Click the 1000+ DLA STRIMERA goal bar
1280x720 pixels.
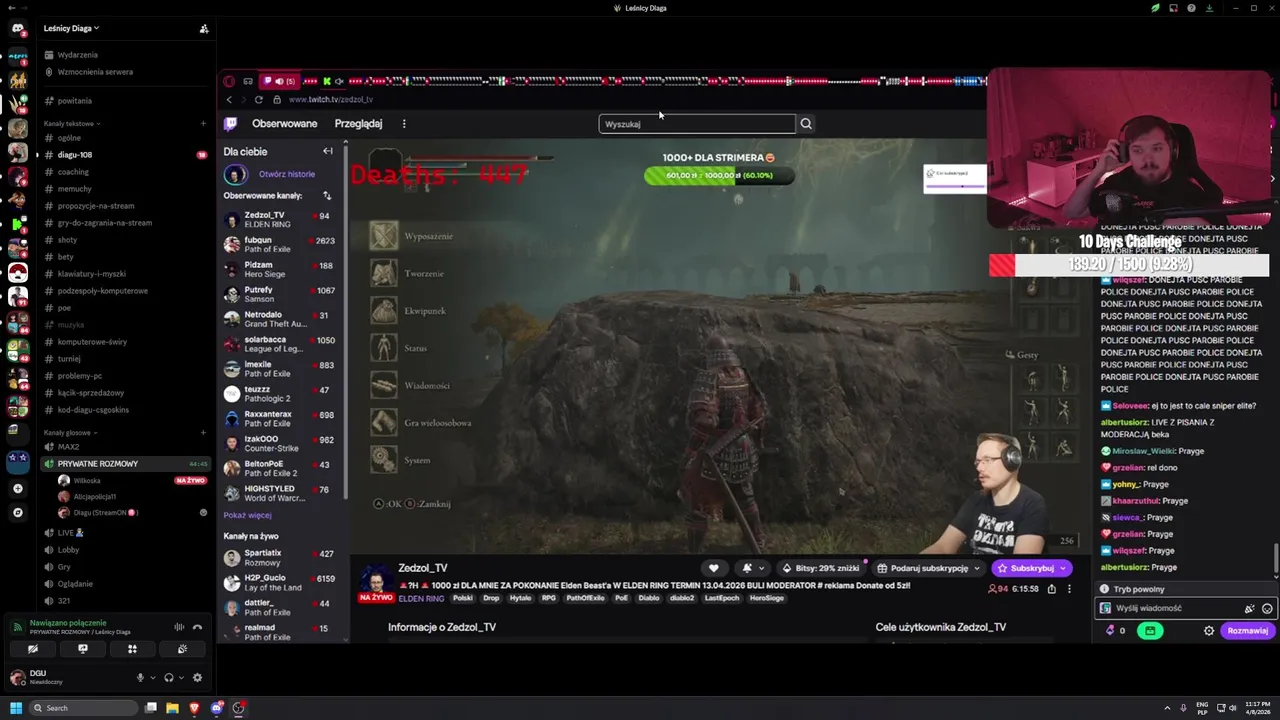718,175
